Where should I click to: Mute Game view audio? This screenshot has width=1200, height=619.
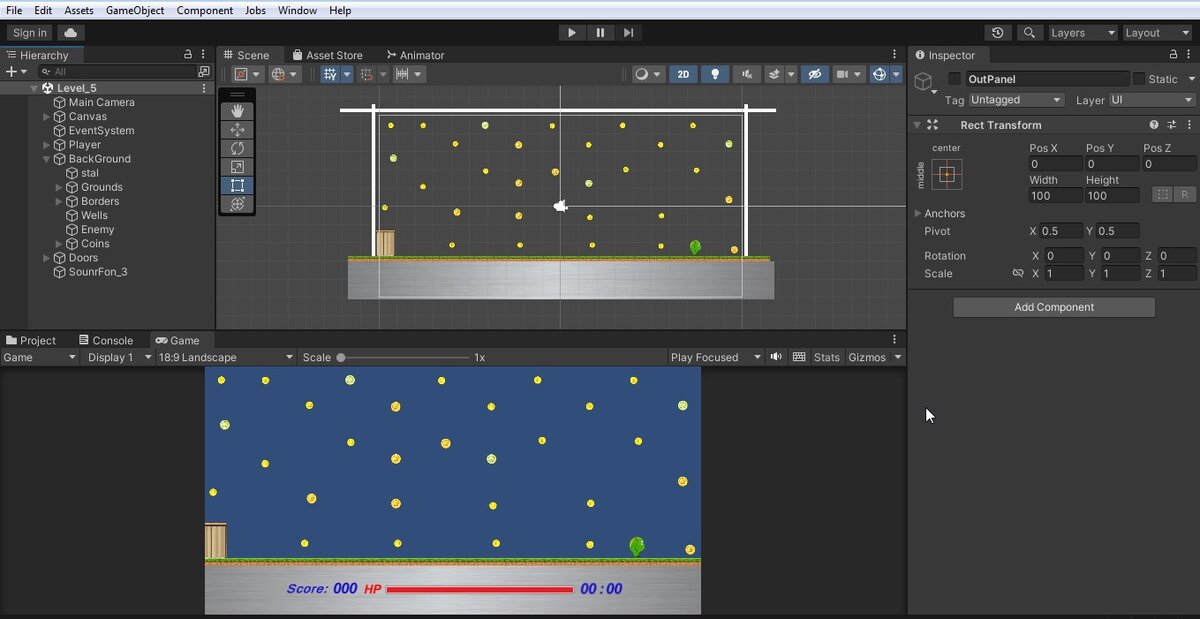click(776, 357)
